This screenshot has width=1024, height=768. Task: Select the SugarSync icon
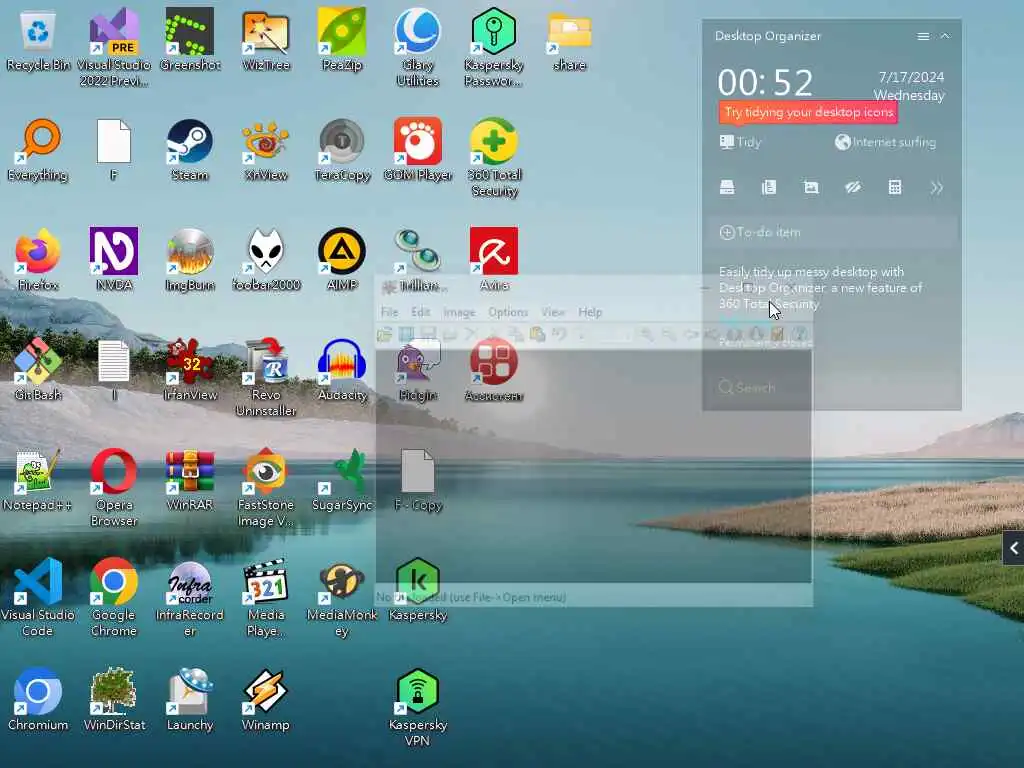(x=342, y=480)
